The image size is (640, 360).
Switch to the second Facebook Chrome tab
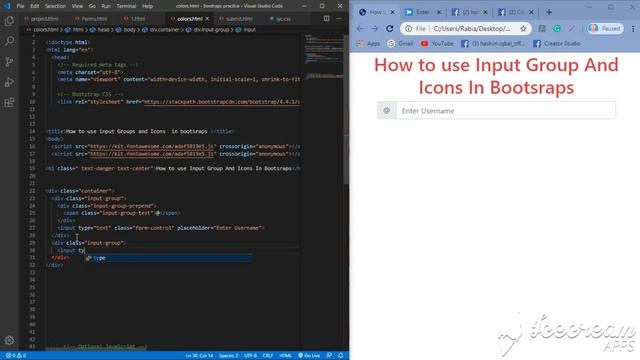coord(516,12)
